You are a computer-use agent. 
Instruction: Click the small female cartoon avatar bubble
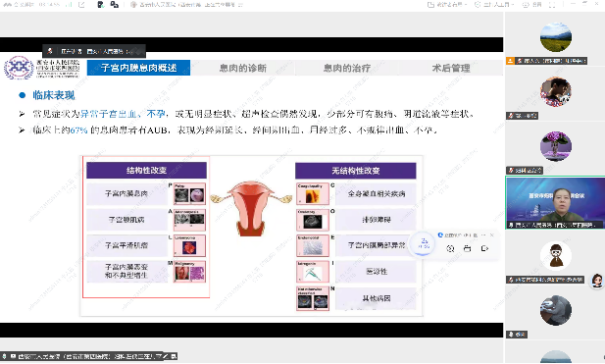pyautogui.click(x=597, y=281)
